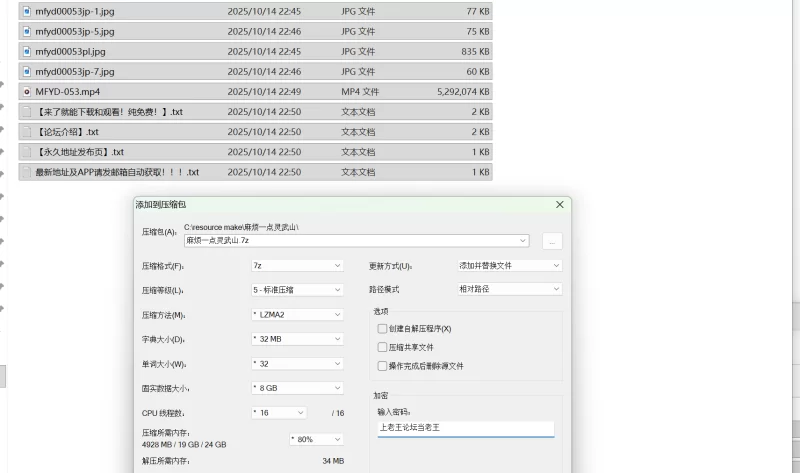Open the 压缩格式 7z dropdown
The width and height of the screenshot is (800, 473).
tap(296, 266)
